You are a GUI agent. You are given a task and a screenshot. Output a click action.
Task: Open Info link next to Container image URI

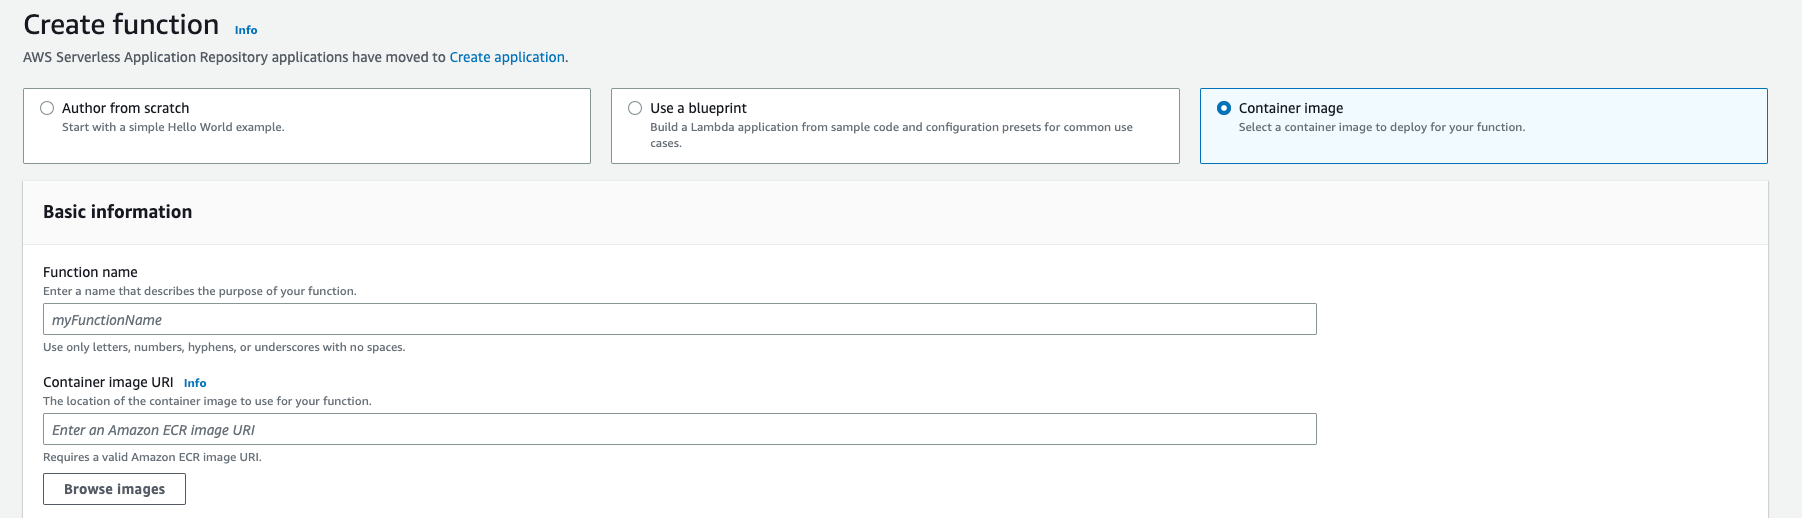pos(195,383)
